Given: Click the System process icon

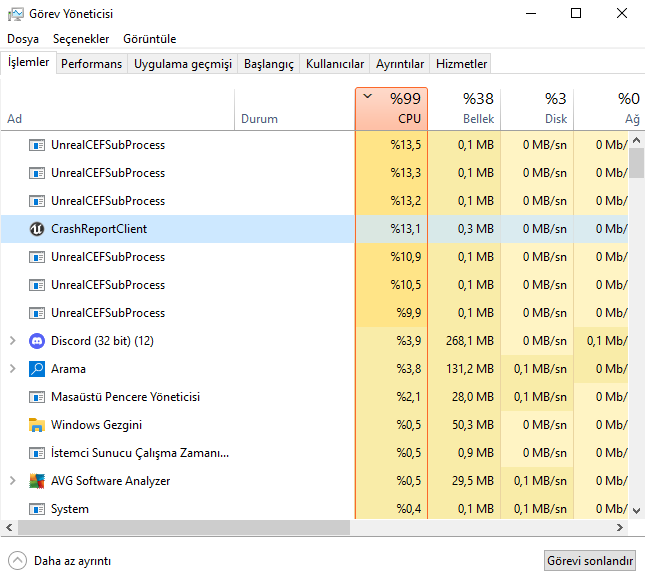Looking at the screenshot, I should (37, 509).
